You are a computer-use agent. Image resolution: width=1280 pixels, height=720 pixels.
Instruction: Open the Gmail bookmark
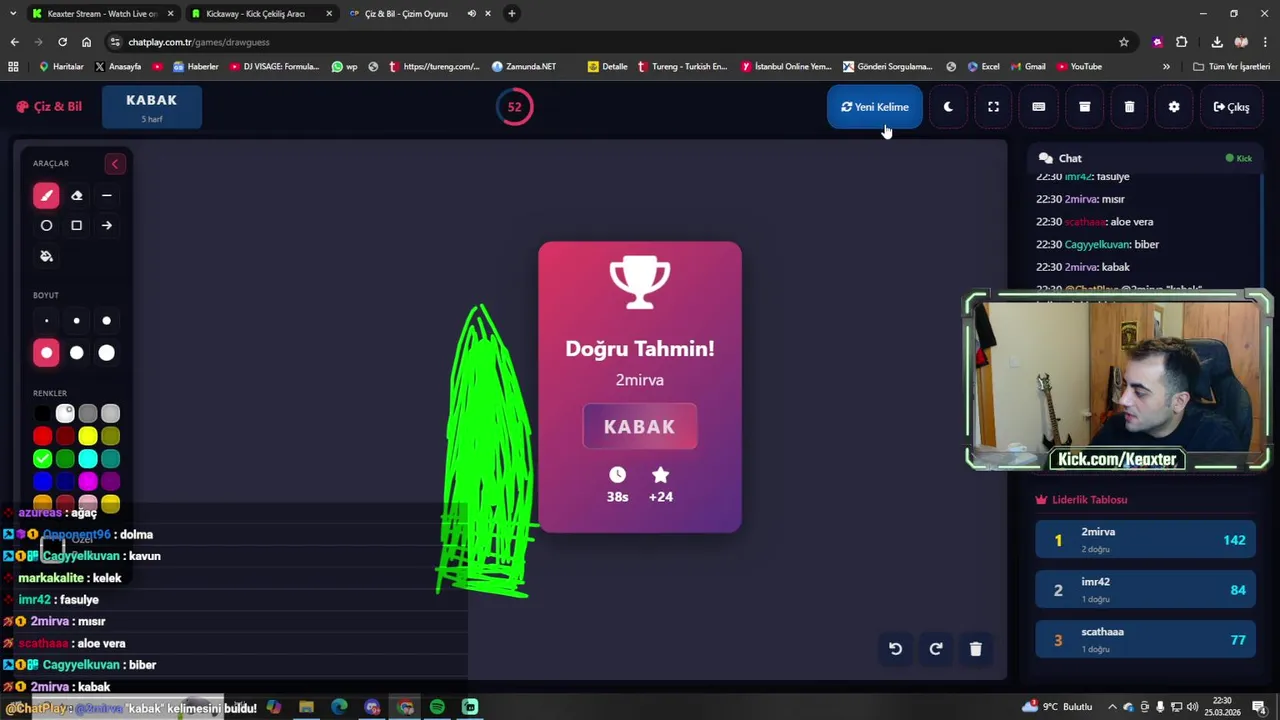(x=1028, y=67)
